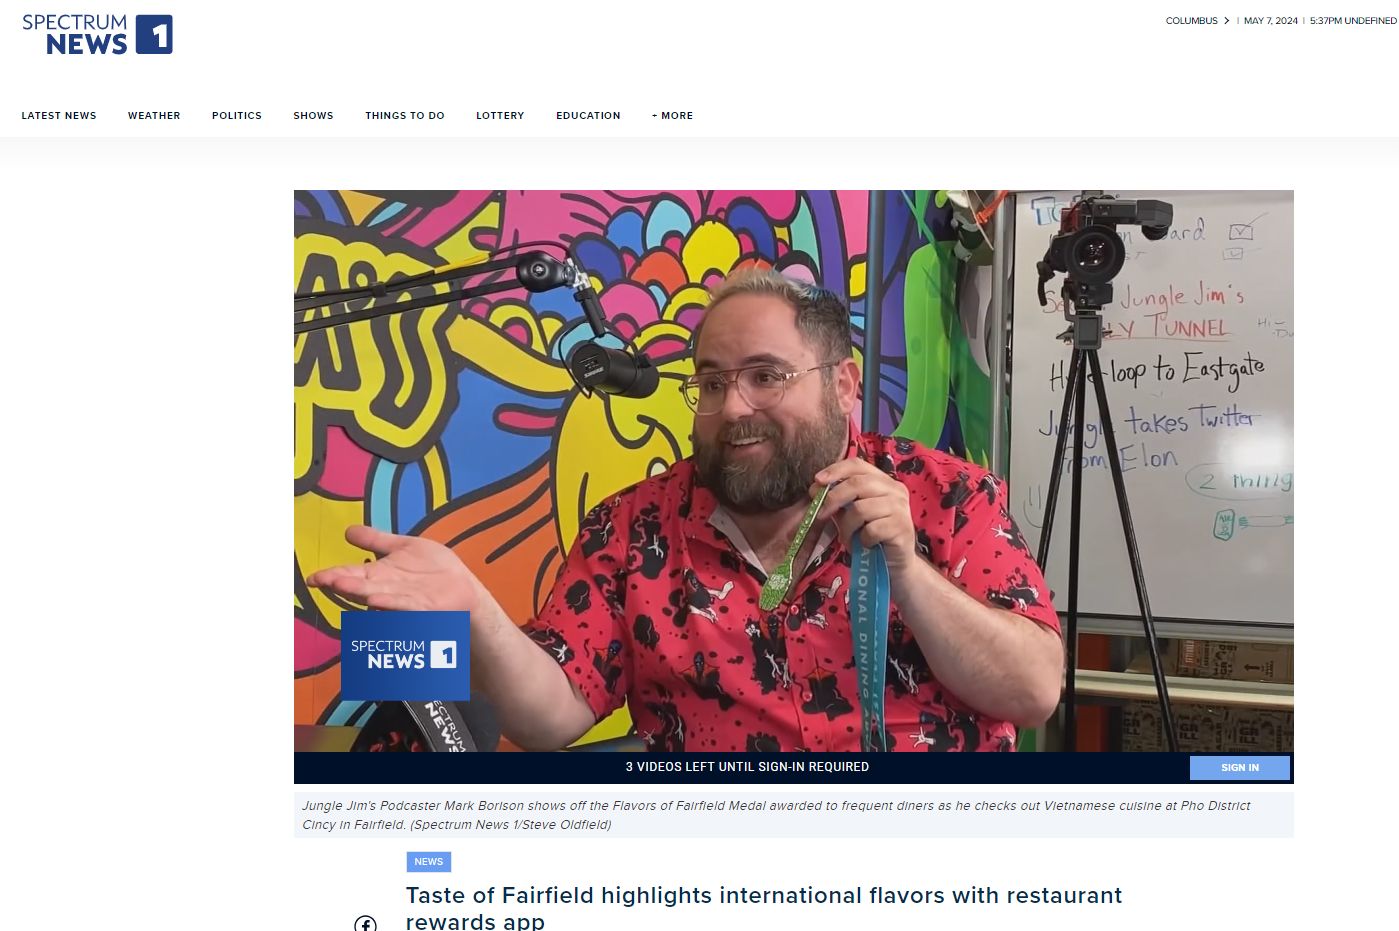The height and width of the screenshot is (931, 1399).
Task: Click the 'May 7, 2024' date text
Action: (1270, 21)
